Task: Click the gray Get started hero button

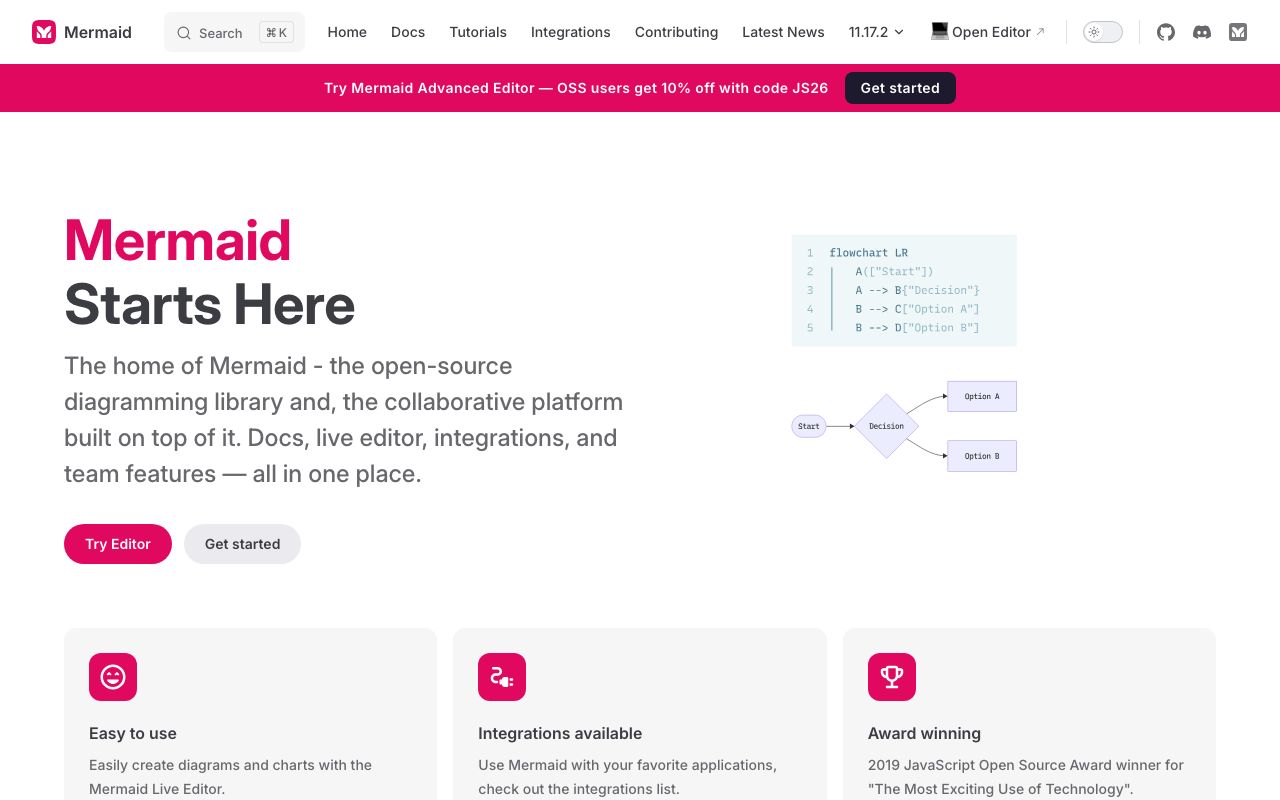Action: 242,544
